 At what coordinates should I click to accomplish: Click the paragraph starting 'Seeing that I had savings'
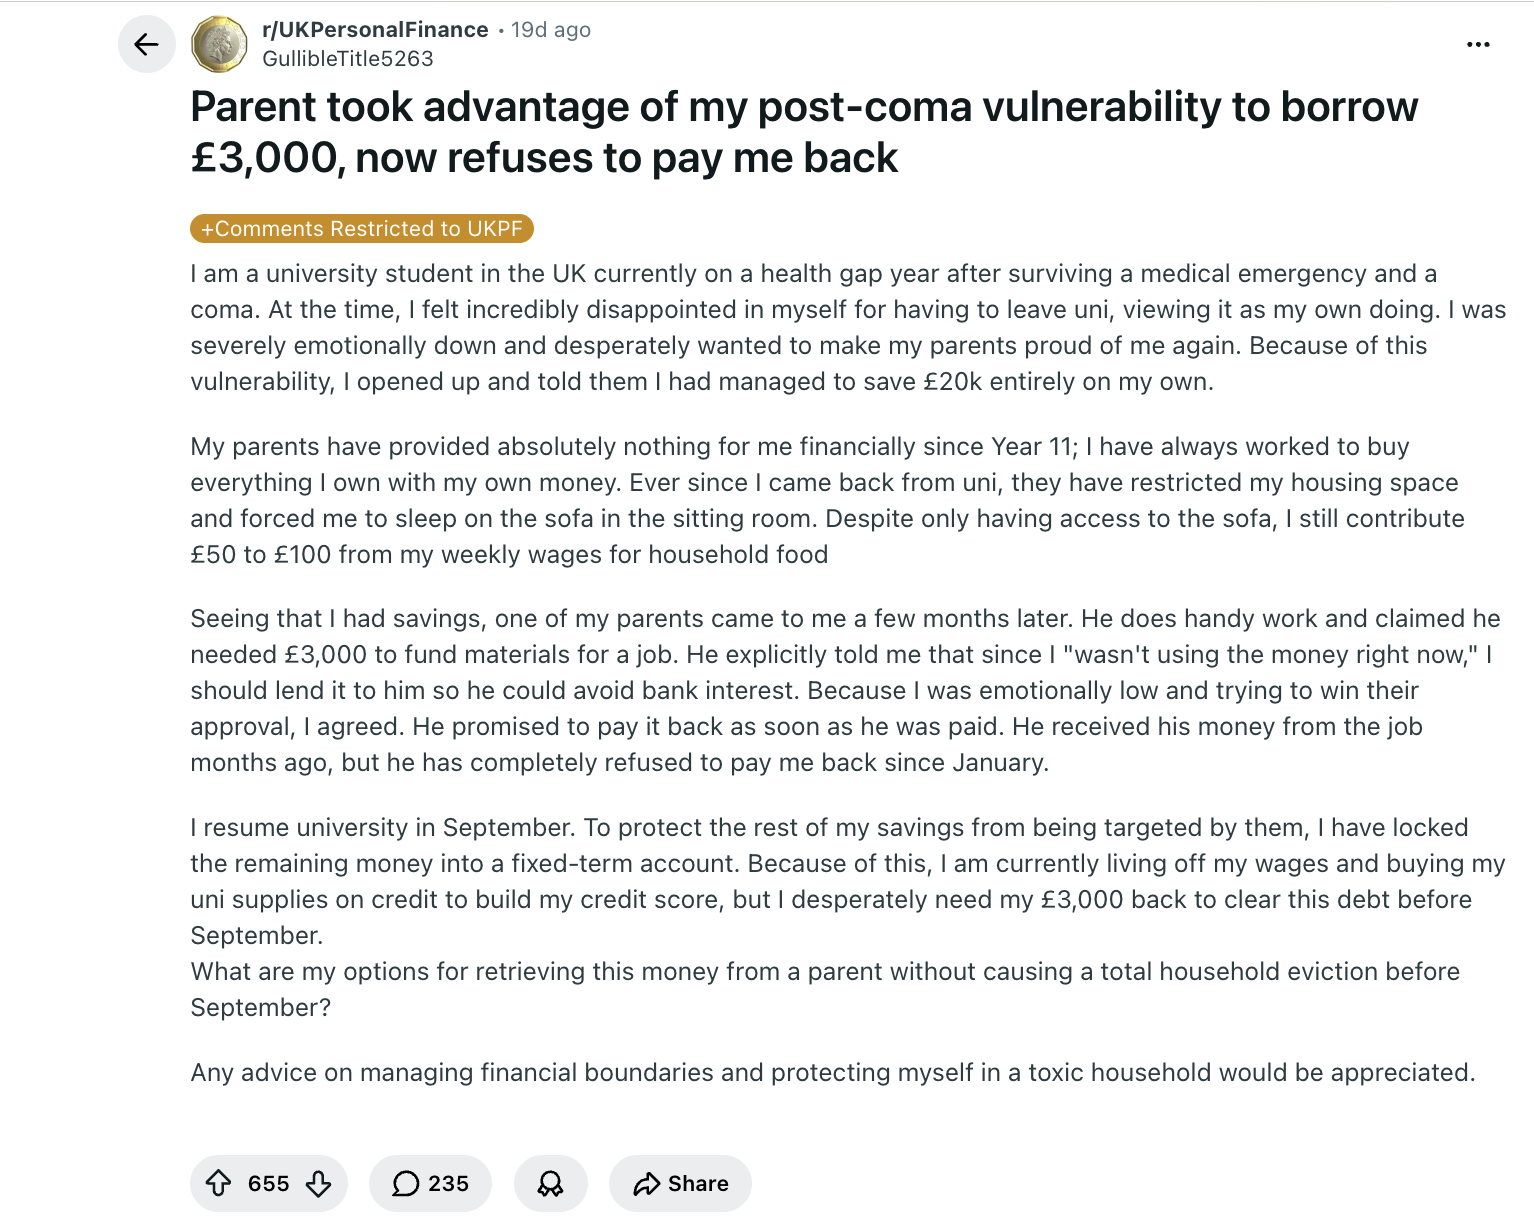click(845, 691)
